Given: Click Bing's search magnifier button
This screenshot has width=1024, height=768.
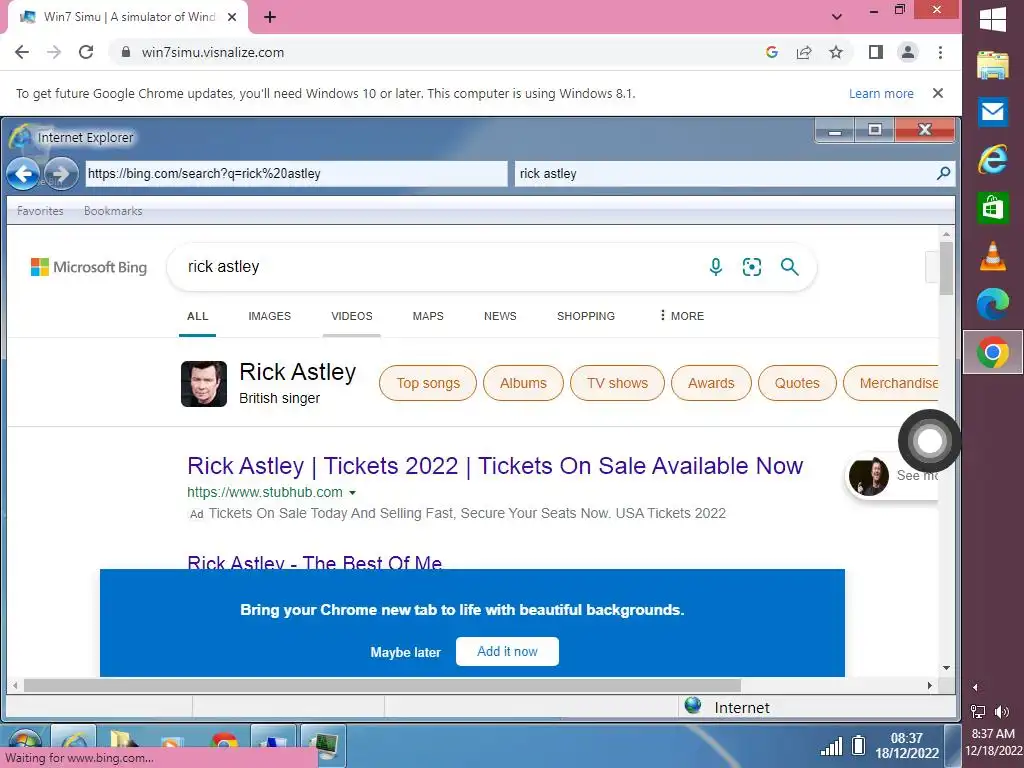Looking at the screenshot, I should coord(790,266).
